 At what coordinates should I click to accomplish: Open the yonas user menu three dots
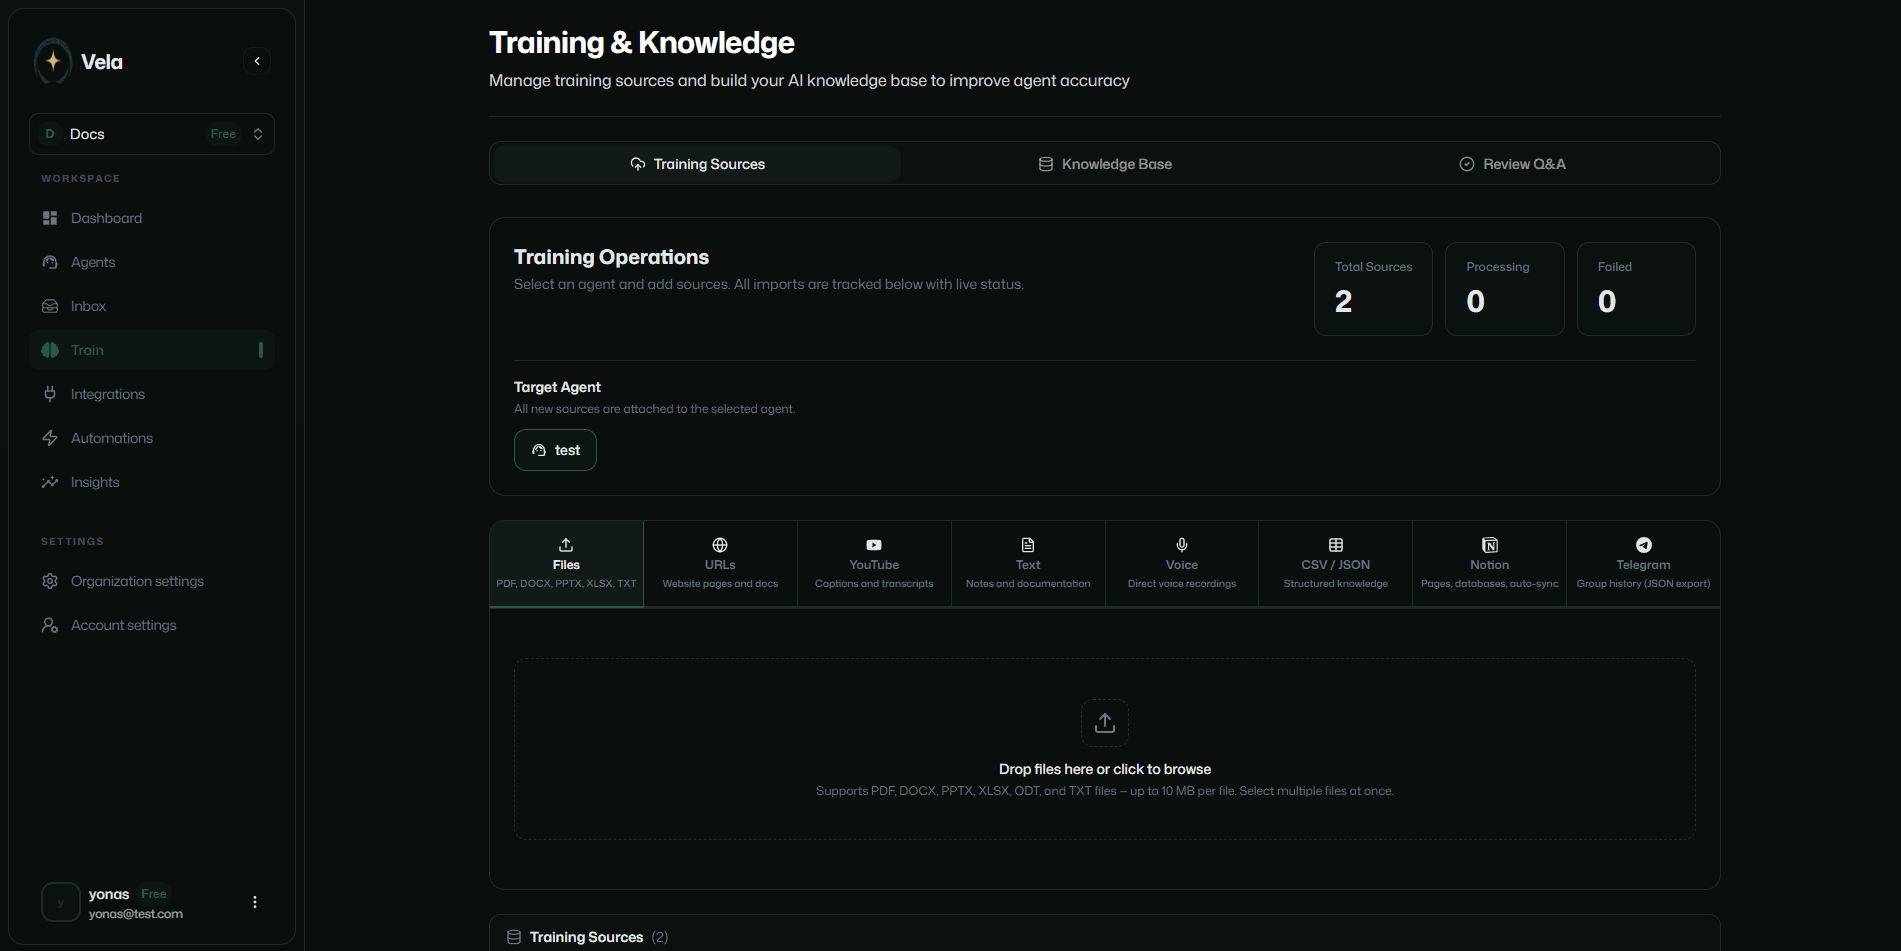pos(255,902)
